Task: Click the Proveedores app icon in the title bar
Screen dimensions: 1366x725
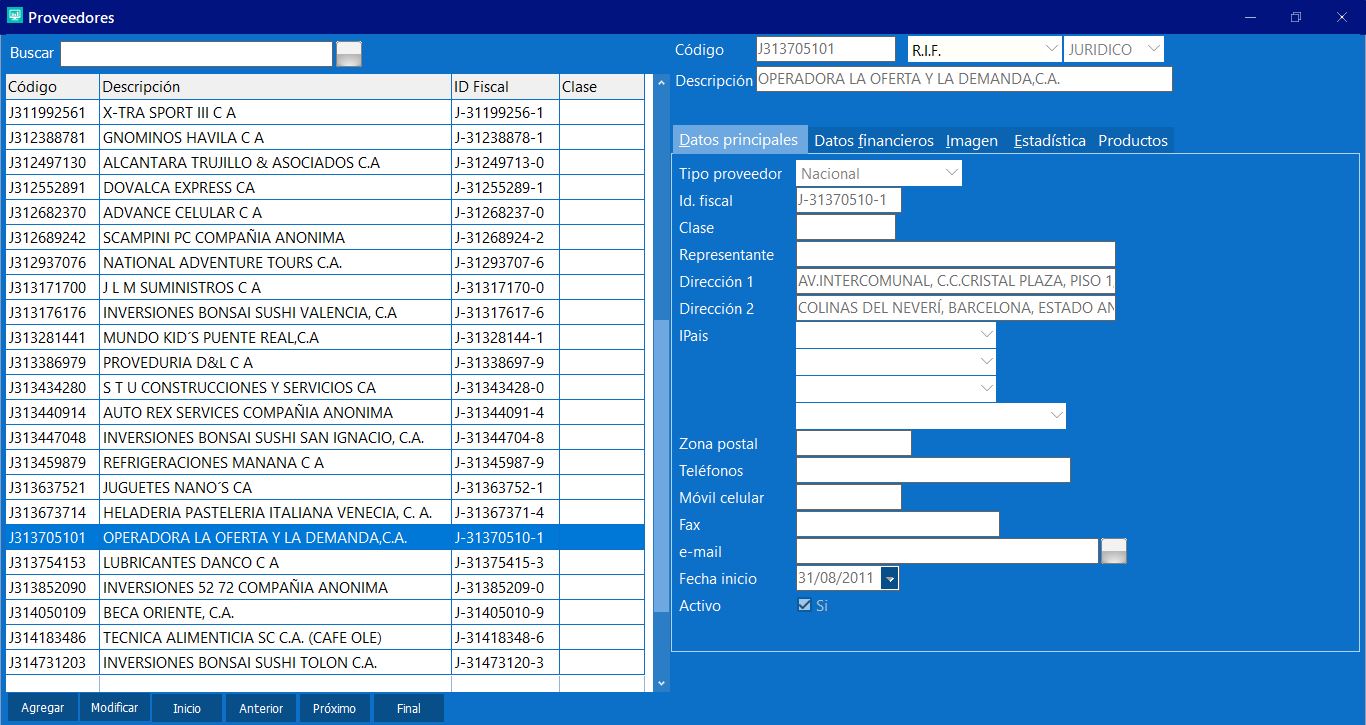Action: pos(14,16)
